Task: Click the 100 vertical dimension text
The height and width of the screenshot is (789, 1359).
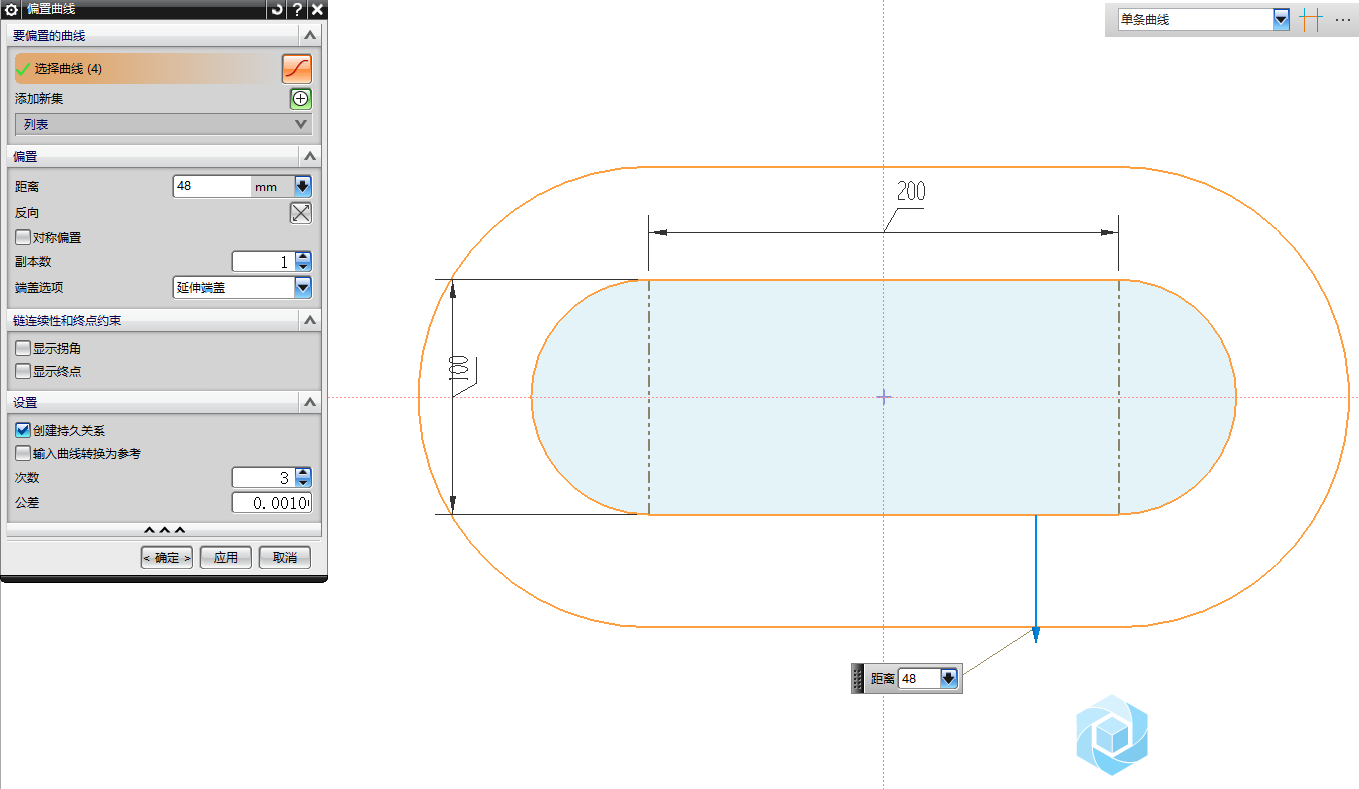Action: tap(461, 368)
